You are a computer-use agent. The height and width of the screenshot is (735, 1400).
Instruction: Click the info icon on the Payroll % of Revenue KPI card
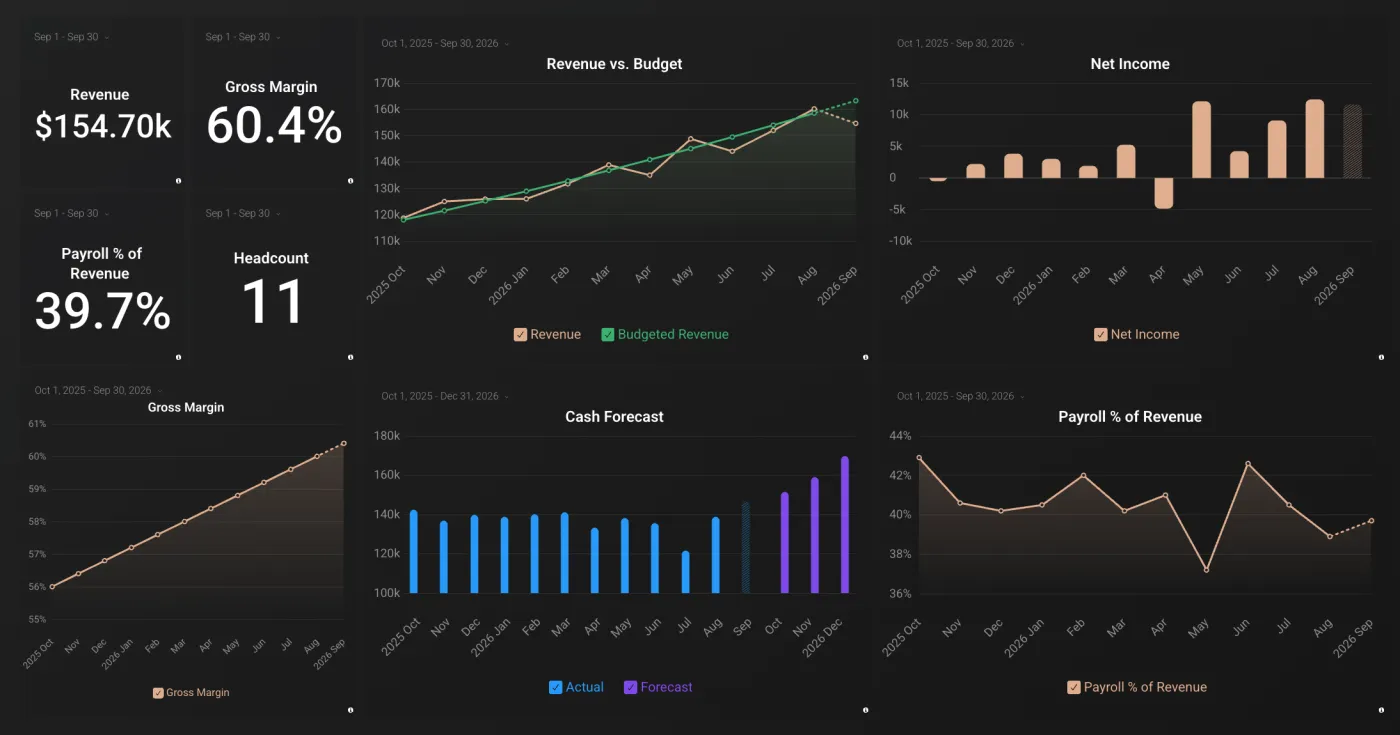click(178, 357)
